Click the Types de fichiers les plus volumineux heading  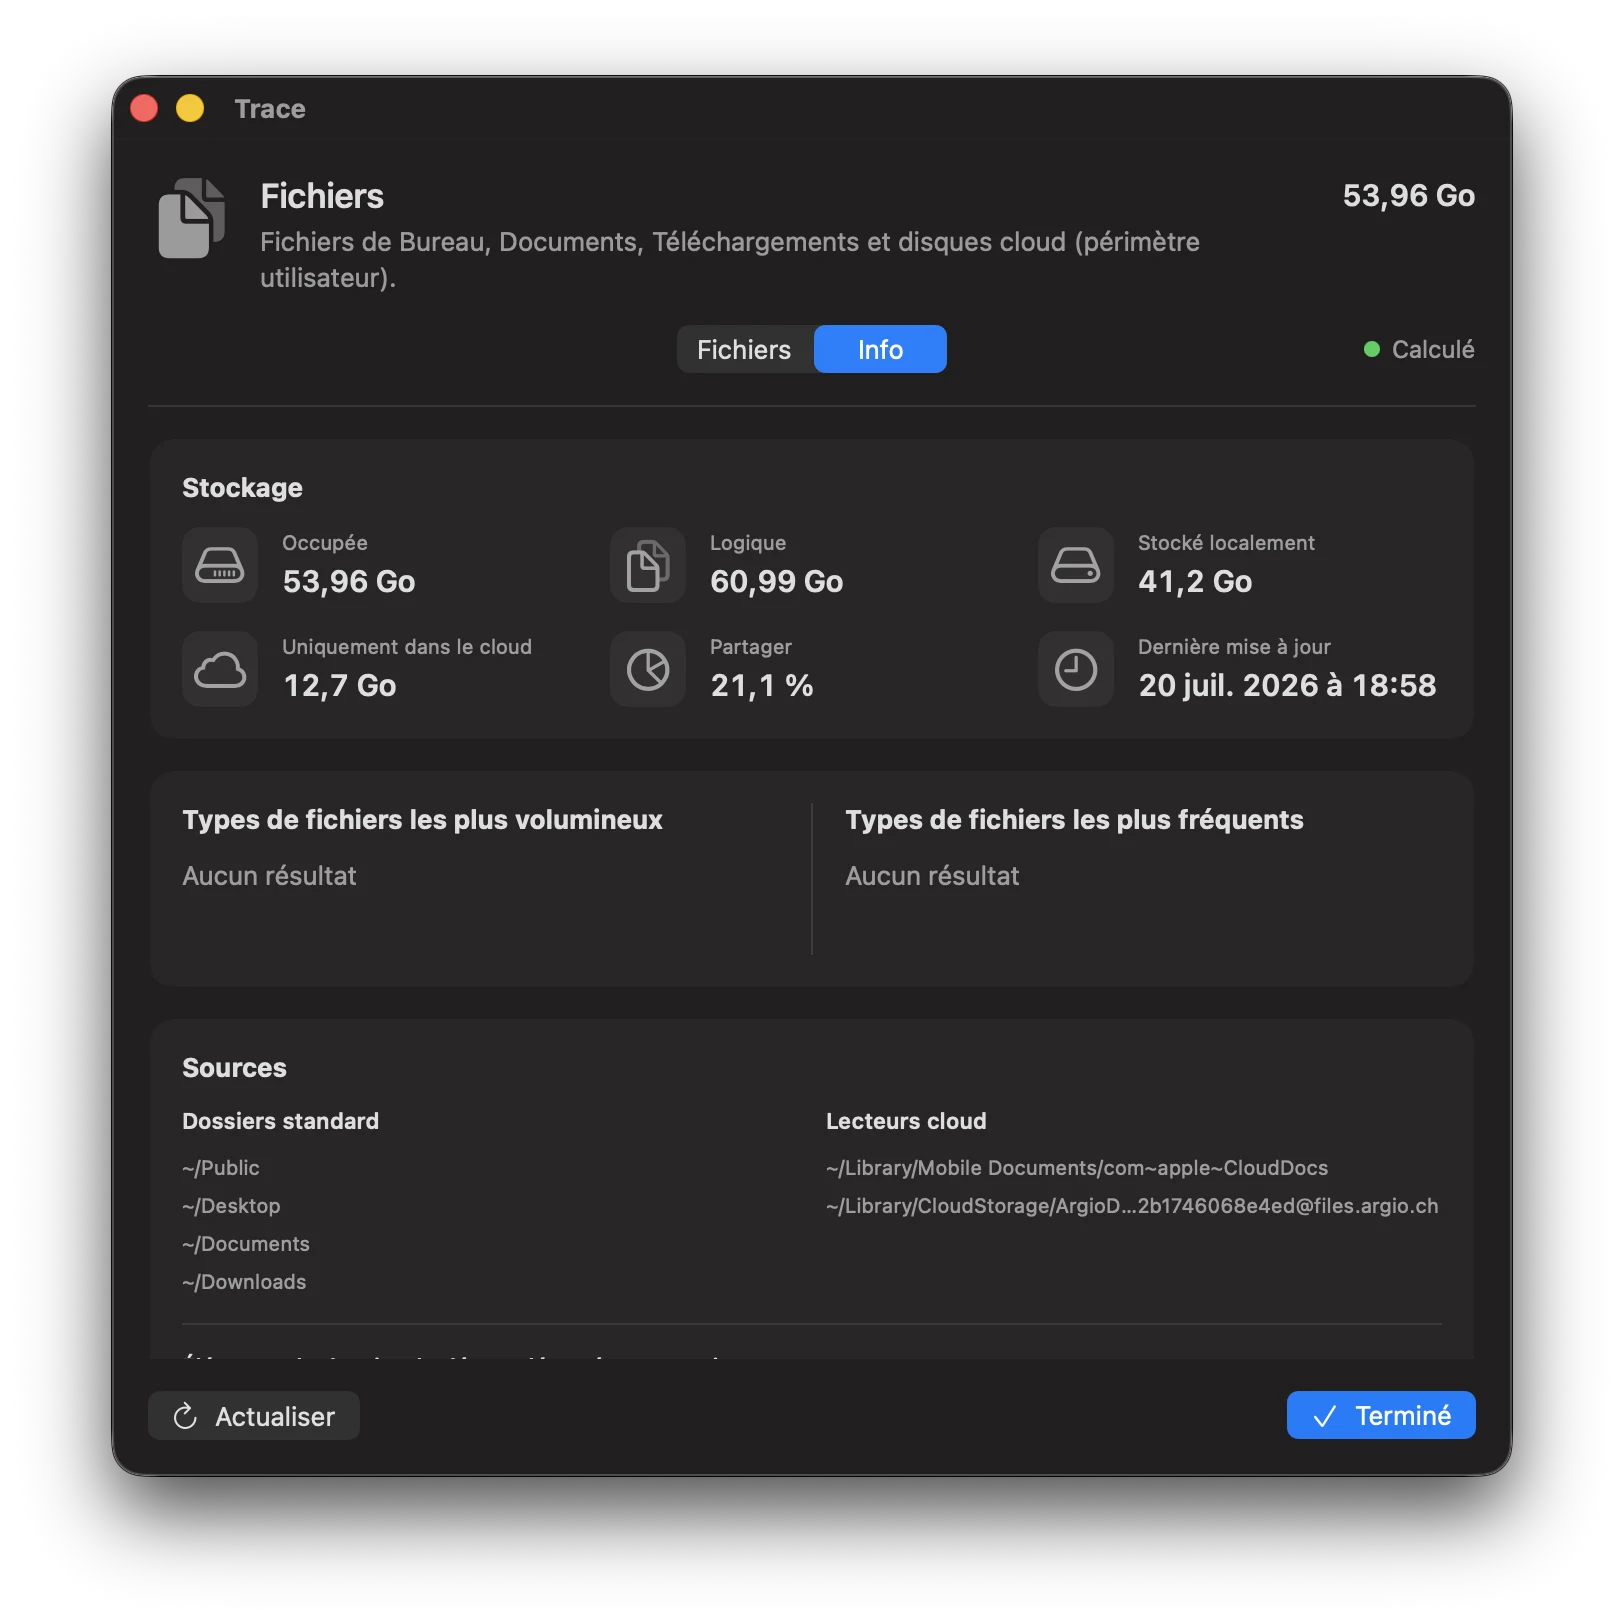tap(422, 820)
